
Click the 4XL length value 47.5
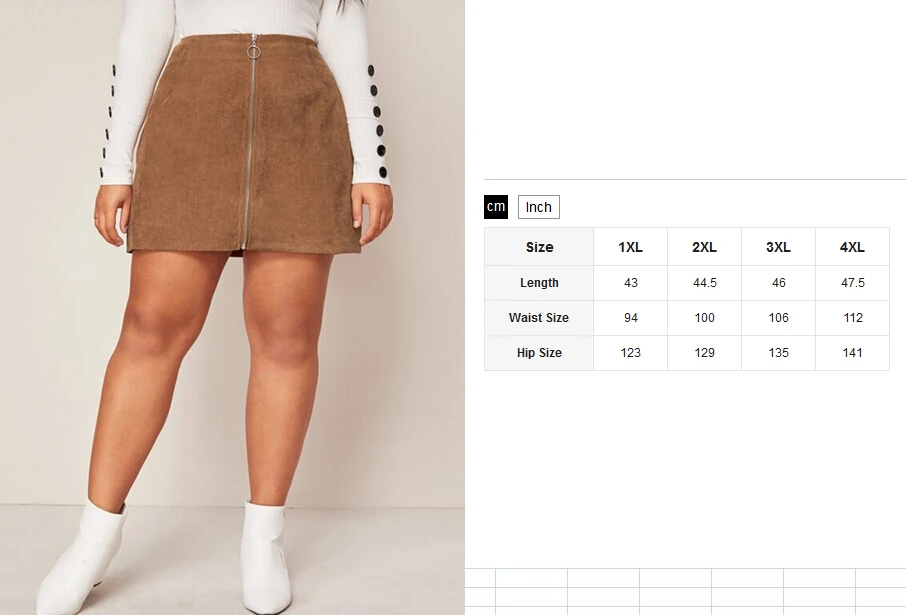[x=852, y=283]
